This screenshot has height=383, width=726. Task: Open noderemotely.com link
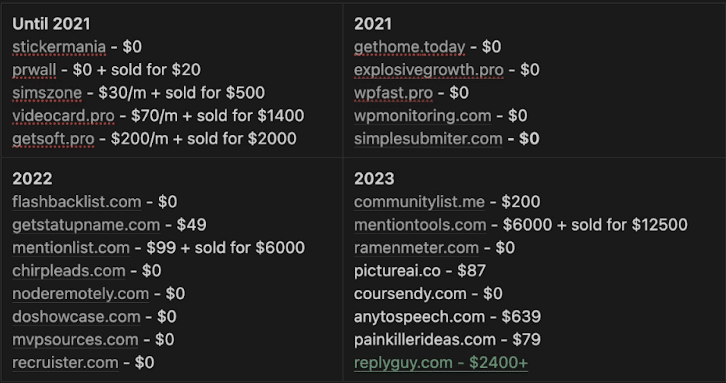80,294
